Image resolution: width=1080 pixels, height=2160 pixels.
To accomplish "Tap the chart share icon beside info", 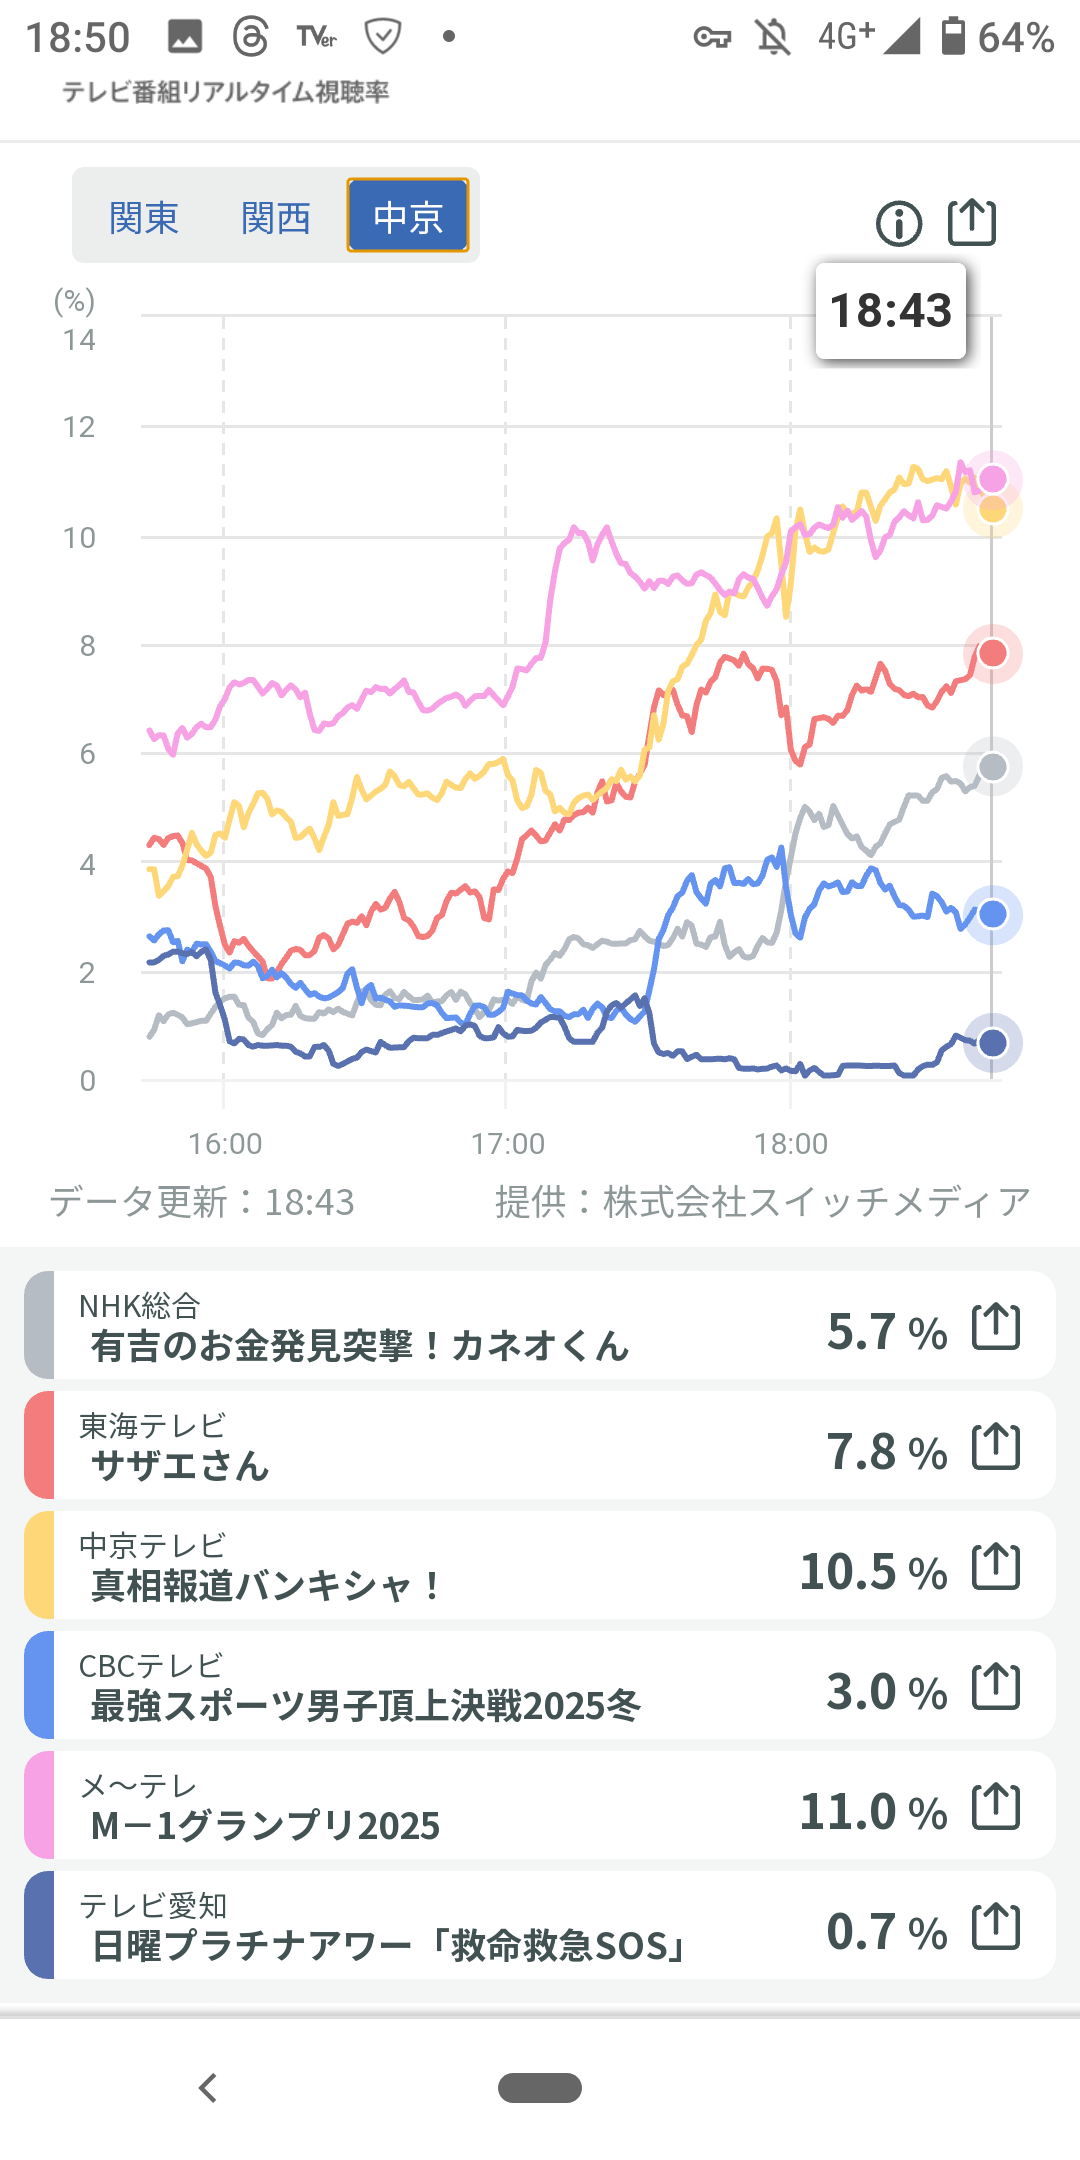I will pyautogui.click(x=972, y=222).
